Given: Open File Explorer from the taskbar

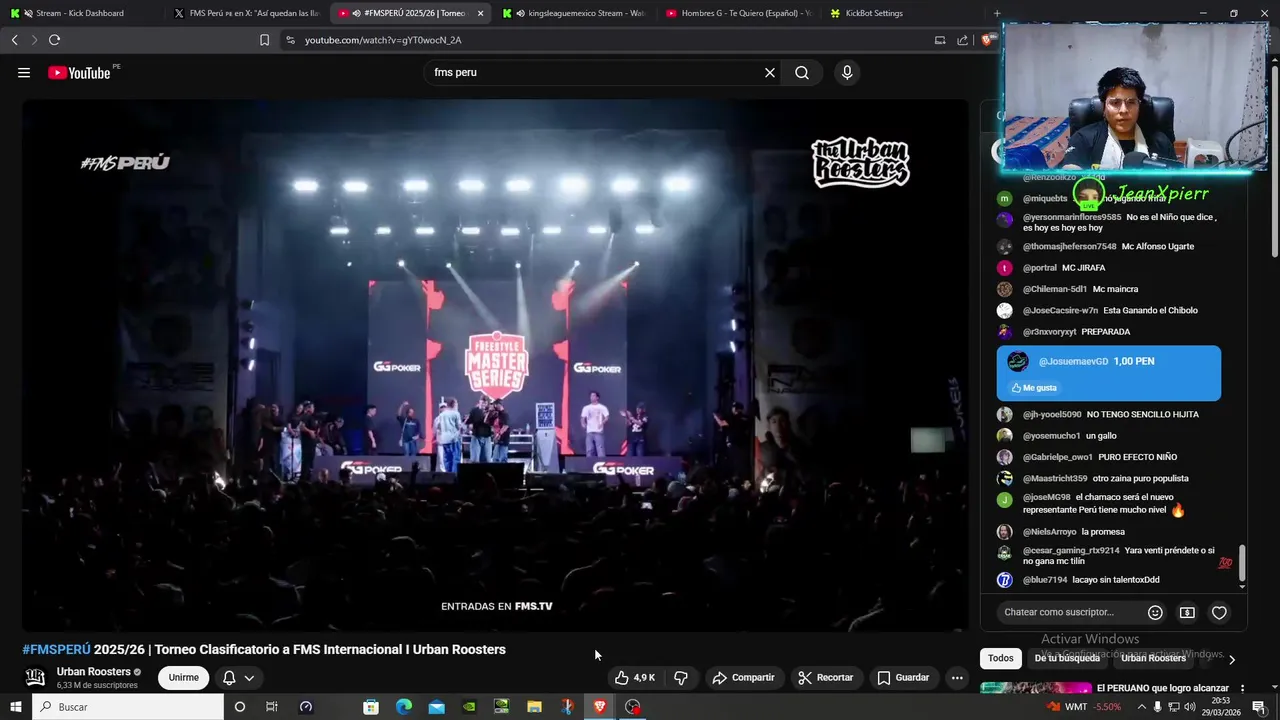Looking at the screenshot, I should [x=534, y=707].
